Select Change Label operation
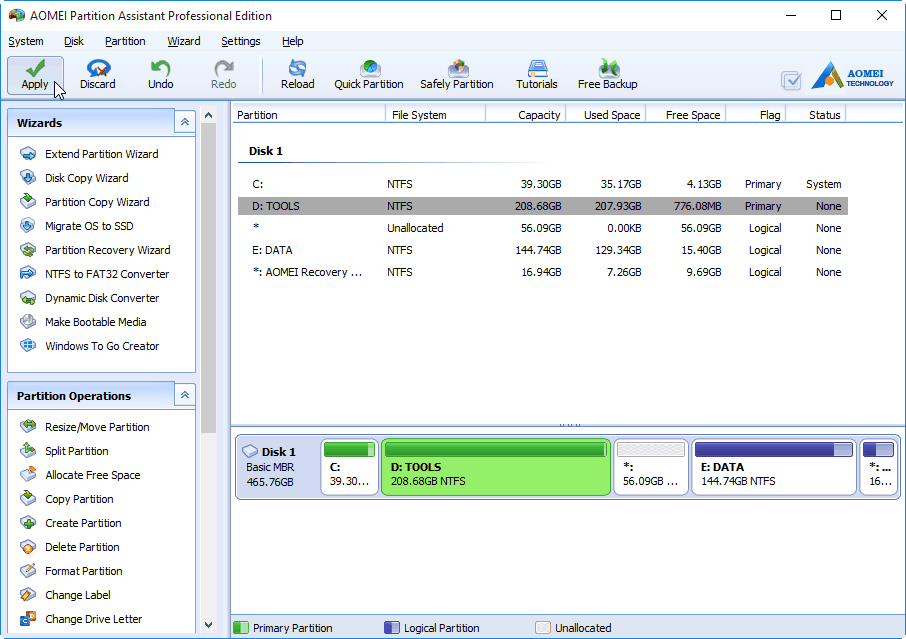This screenshot has width=906, height=639. click(x=65, y=595)
